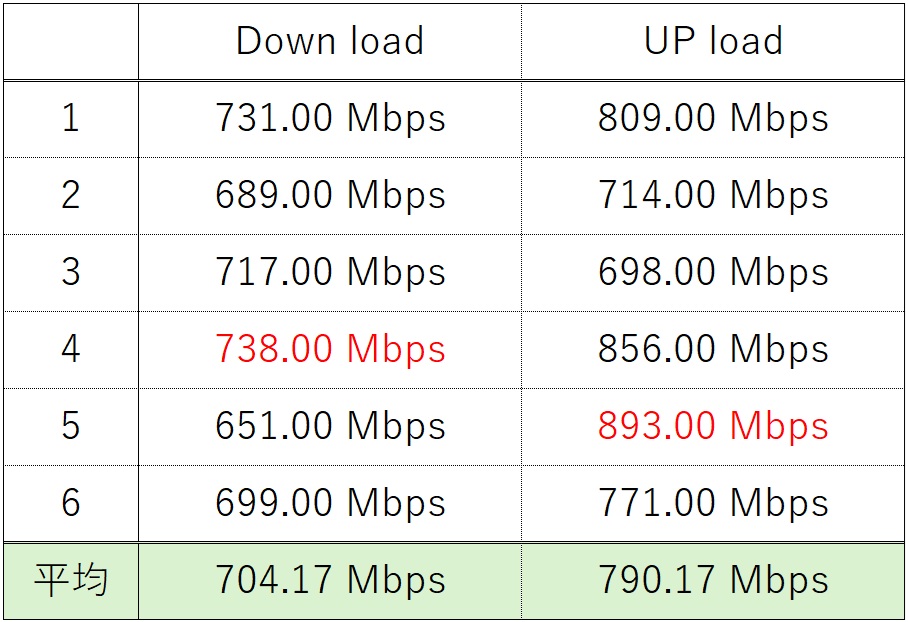908x622 pixels.
Task: Click the Down load column header
Action: [330, 41]
